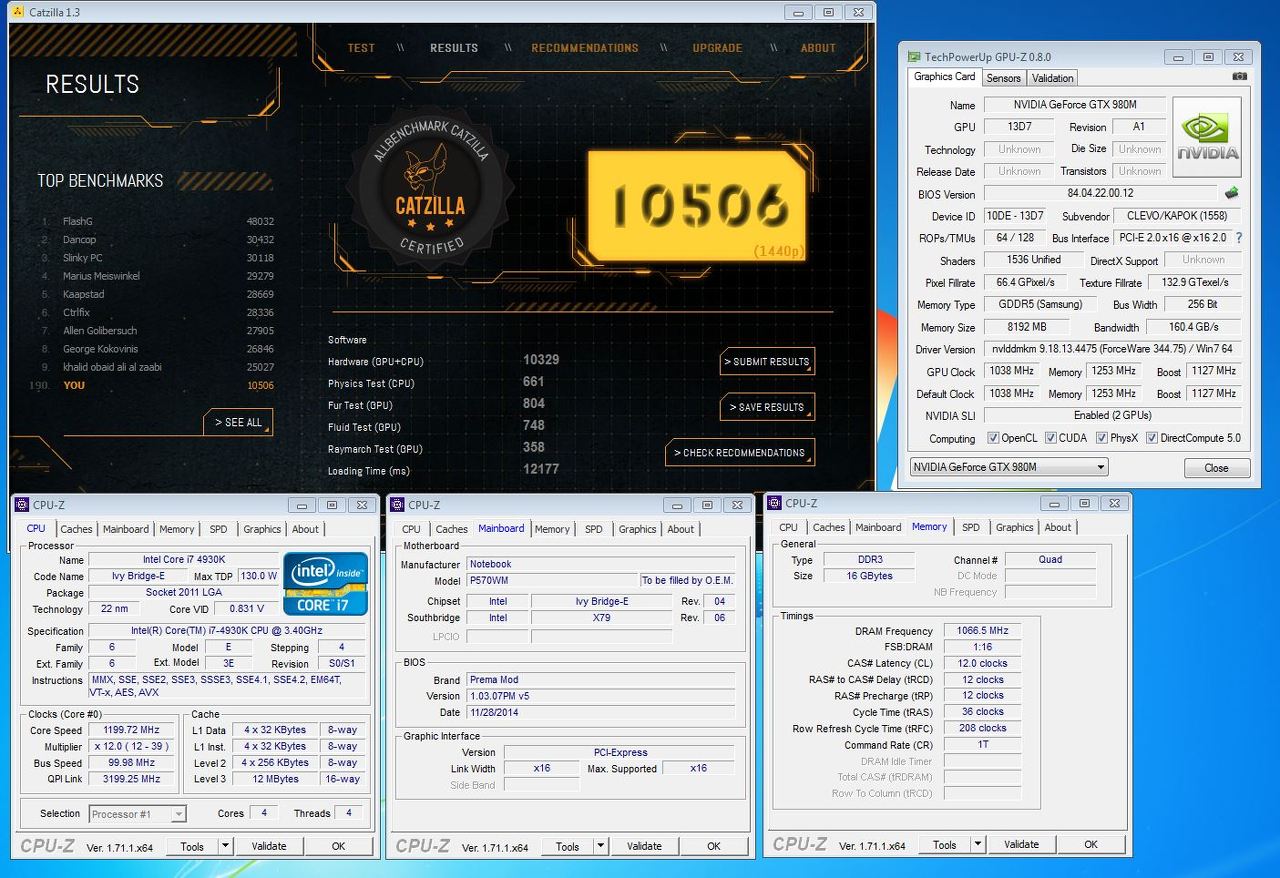
Task: Toggle the OpenCL checkbox
Action: tap(993, 438)
